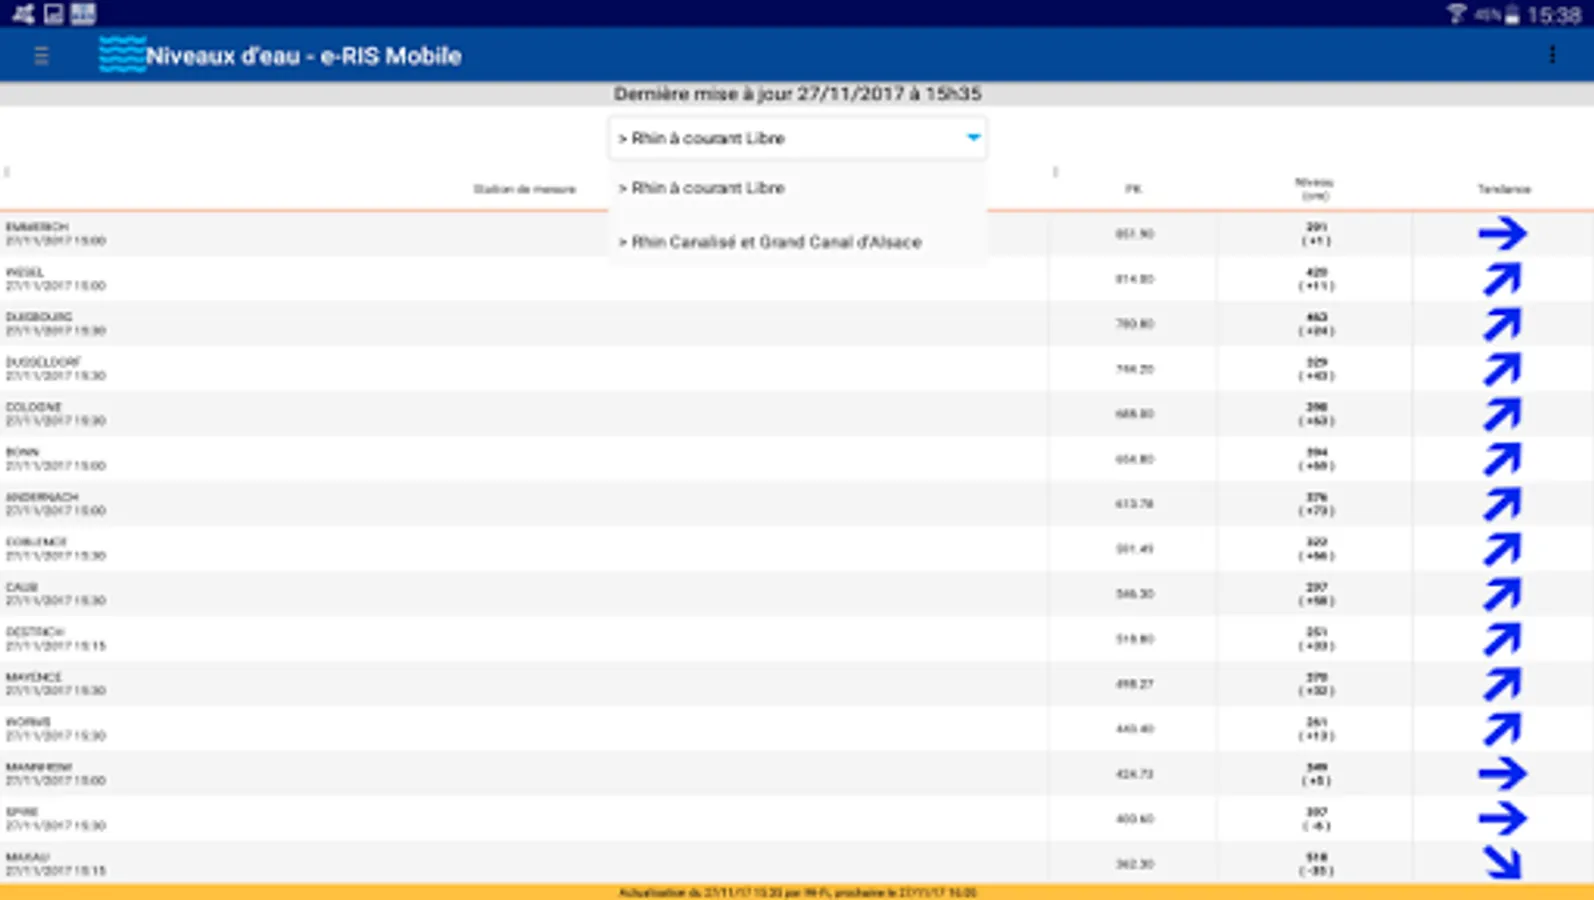This screenshot has height=900, width=1594.
Task: Click the rising trend arrow for Andernach
Action: 1502,504
